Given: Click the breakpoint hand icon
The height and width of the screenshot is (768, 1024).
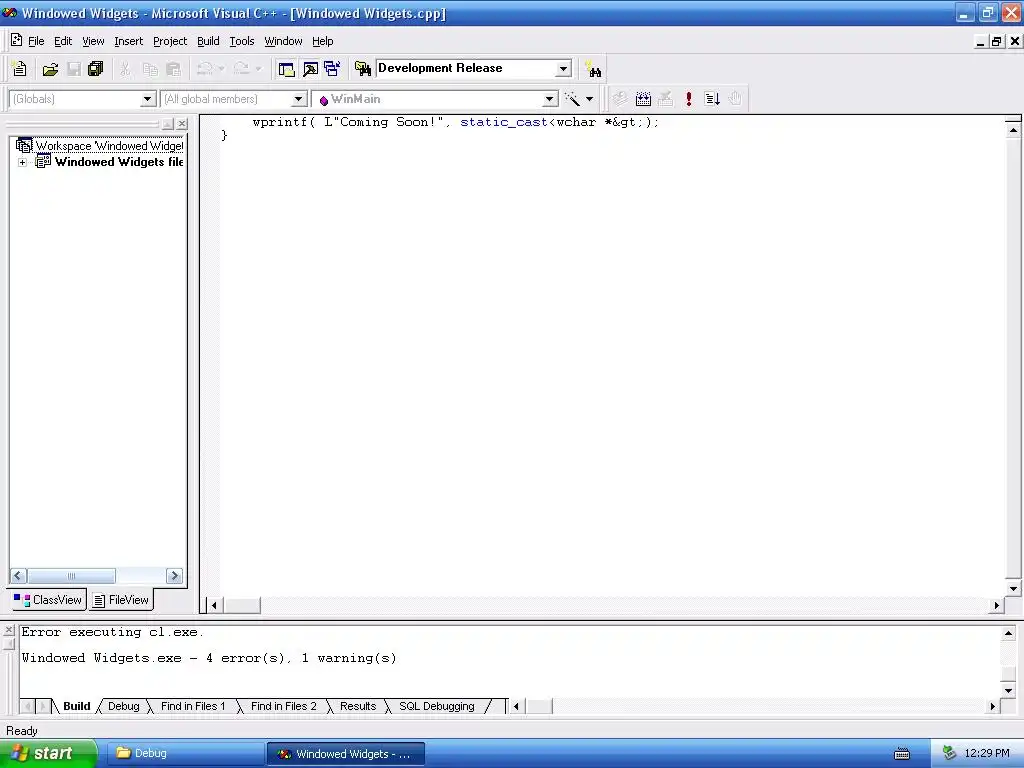Looking at the screenshot, I should pos(735,99).
